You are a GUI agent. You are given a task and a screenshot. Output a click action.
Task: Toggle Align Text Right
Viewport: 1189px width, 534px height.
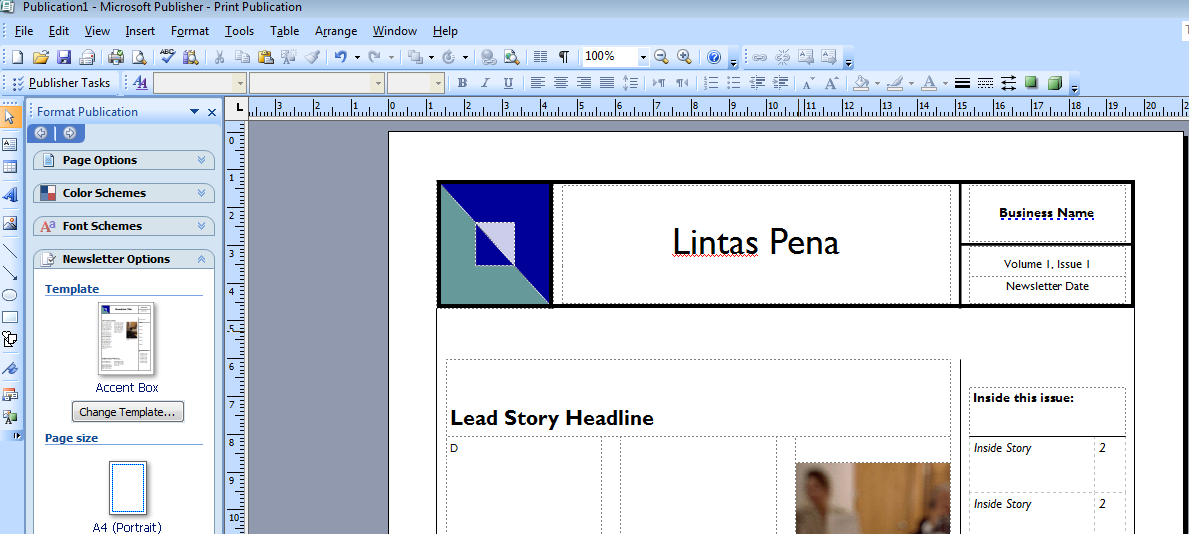pos(584,83)
